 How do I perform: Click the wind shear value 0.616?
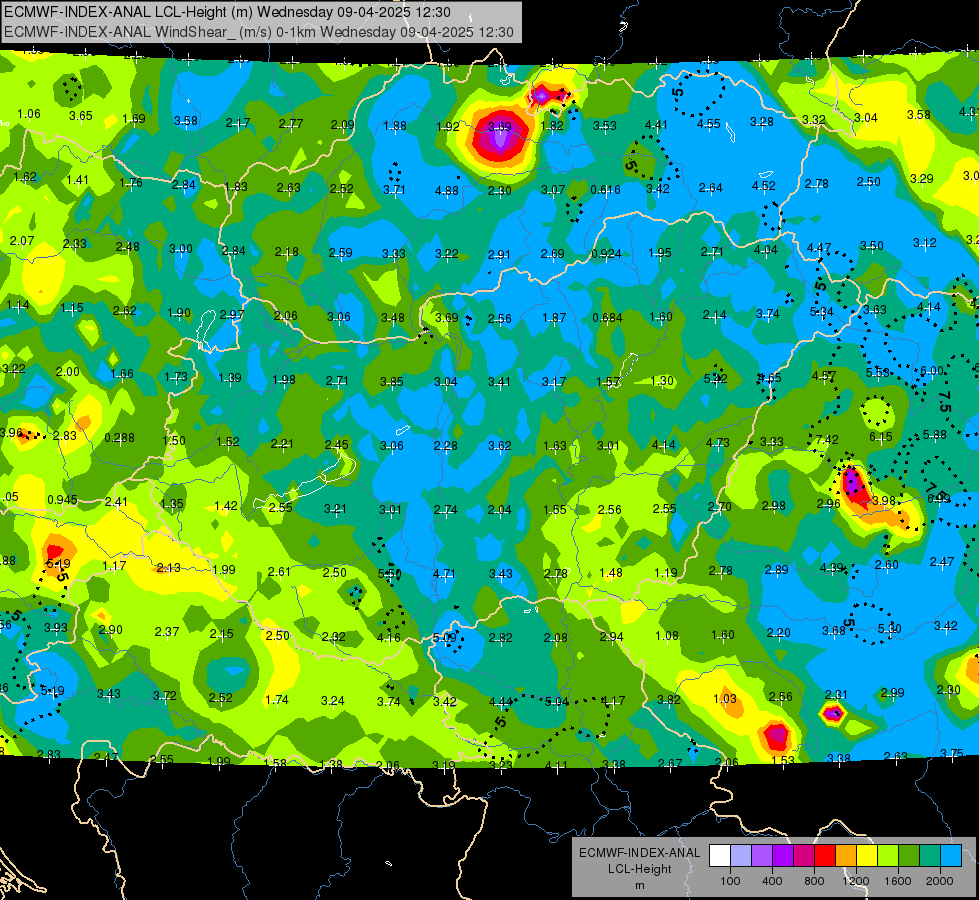(x=606, y=190)
